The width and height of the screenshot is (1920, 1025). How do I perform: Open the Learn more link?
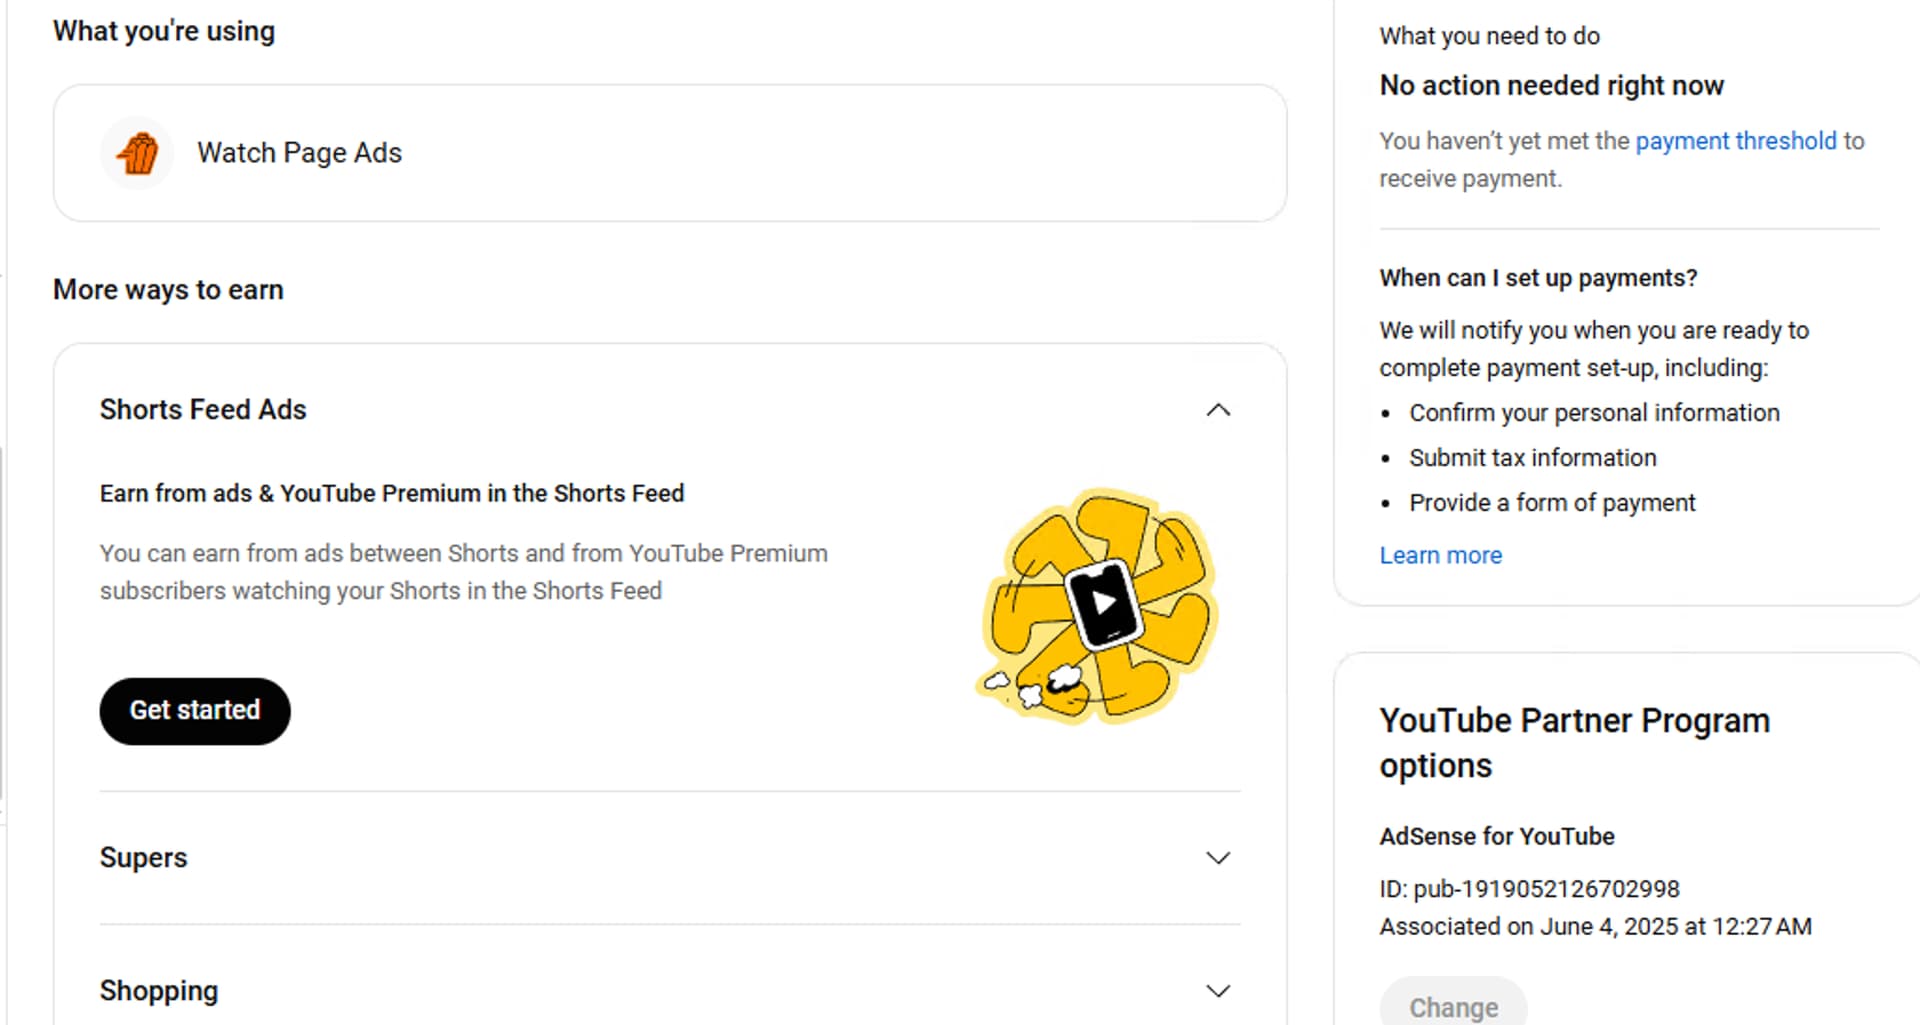tap(1440, 556)
